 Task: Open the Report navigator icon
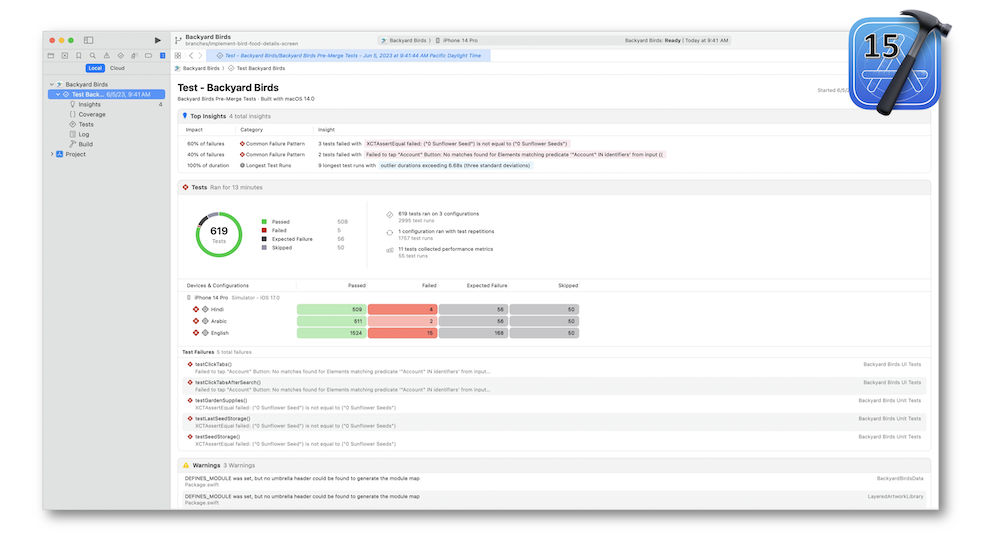(163, 56)
